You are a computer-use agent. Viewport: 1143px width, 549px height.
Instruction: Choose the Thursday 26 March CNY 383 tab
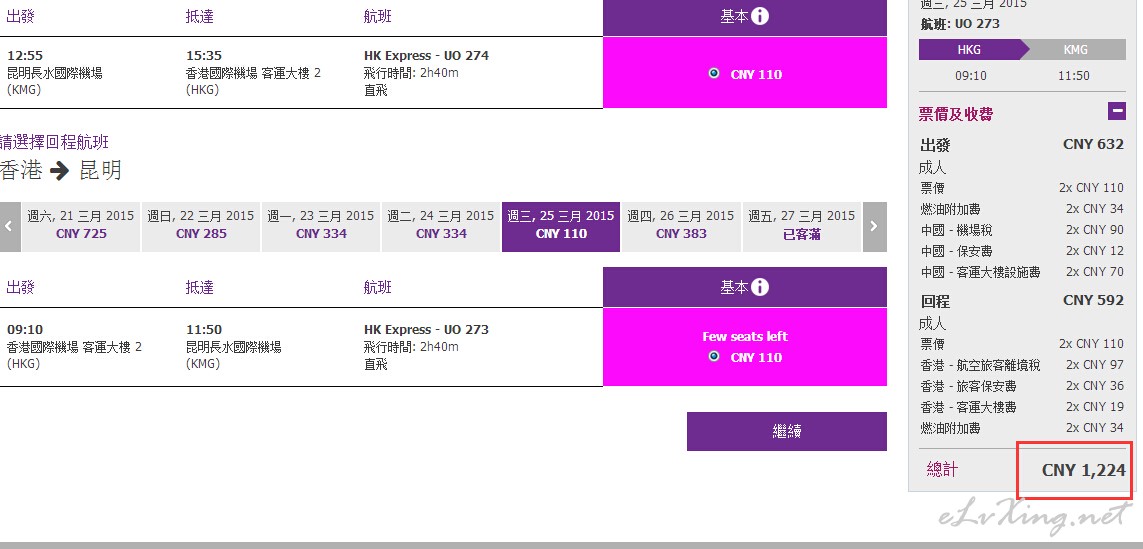(x=681, y=227)
